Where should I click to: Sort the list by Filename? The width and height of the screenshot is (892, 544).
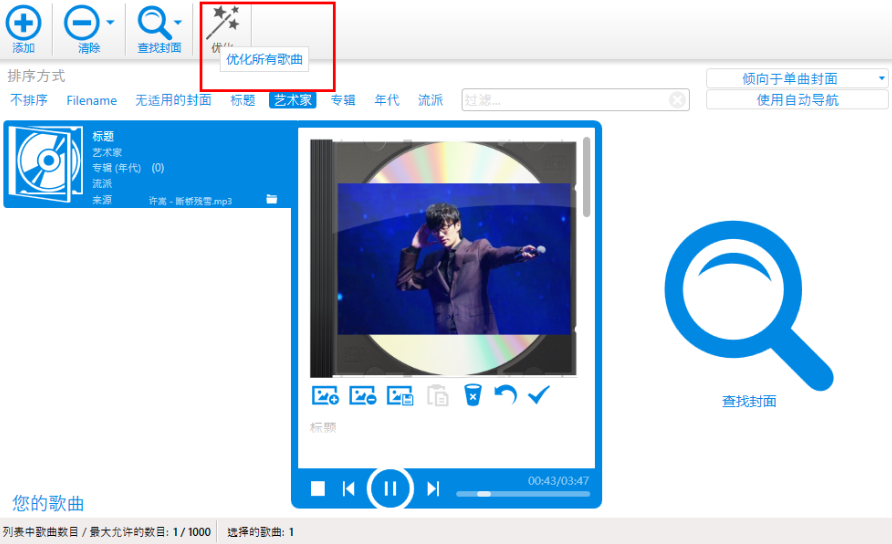92,101
